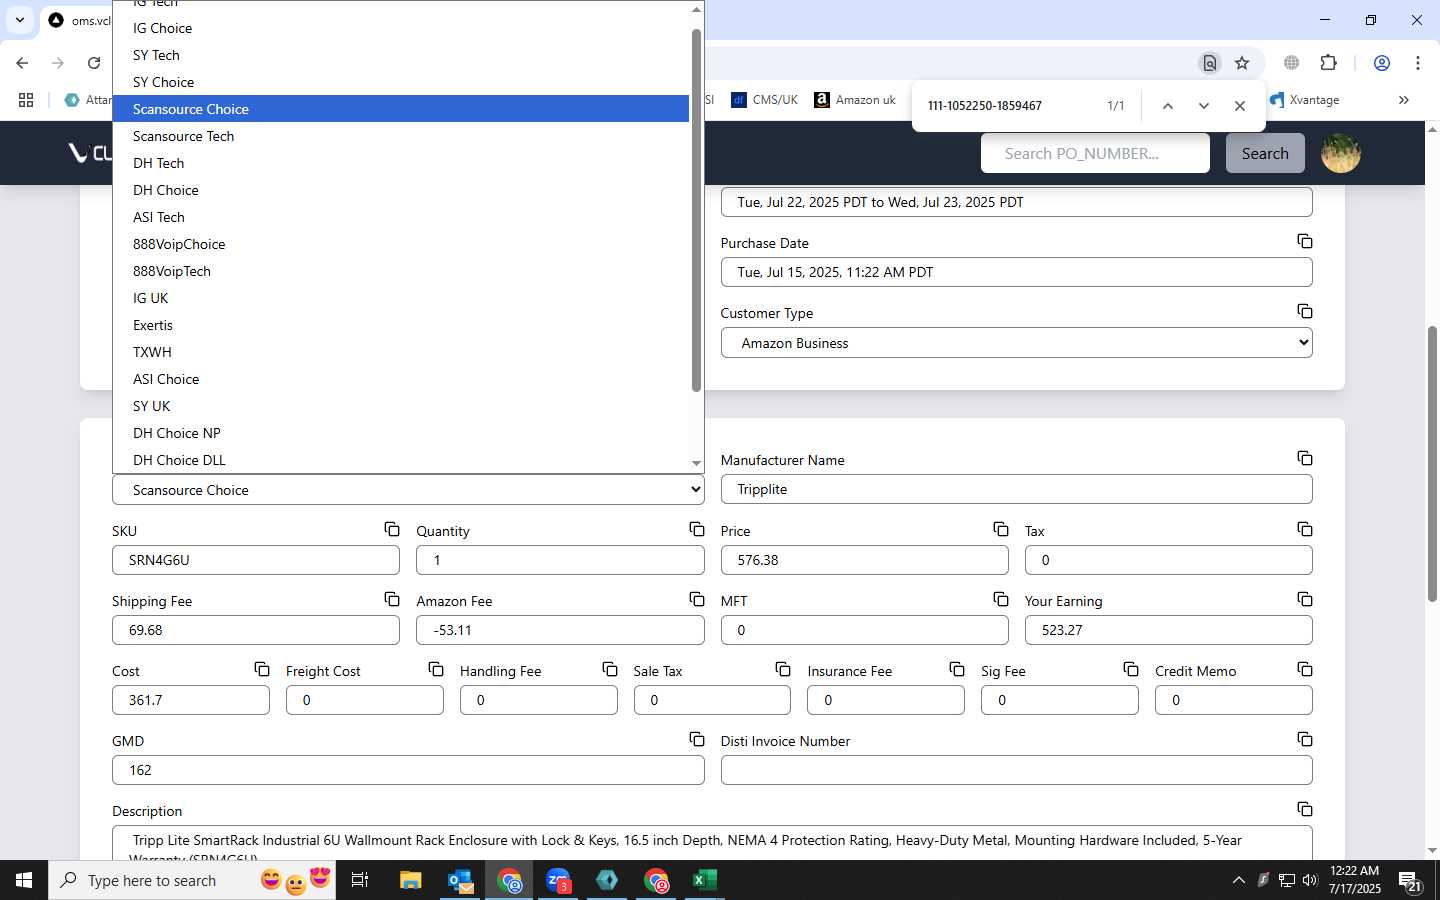
Task: Open the user profile avatar
Action: pos(1341,153)
